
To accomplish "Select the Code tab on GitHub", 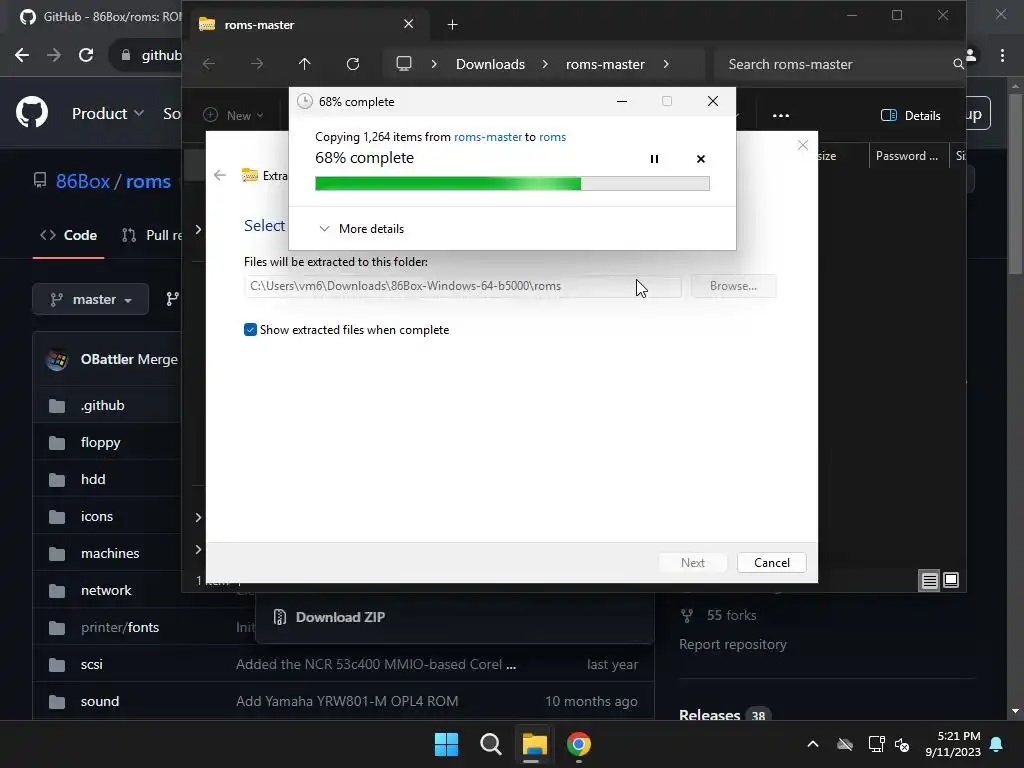I will (69, 235).
